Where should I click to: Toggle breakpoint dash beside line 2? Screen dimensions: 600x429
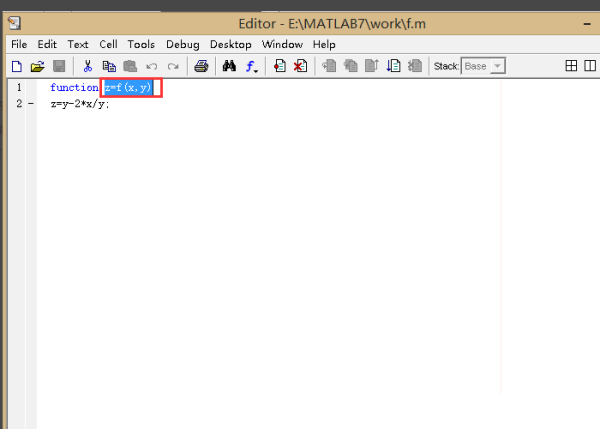tap(31, 104)
